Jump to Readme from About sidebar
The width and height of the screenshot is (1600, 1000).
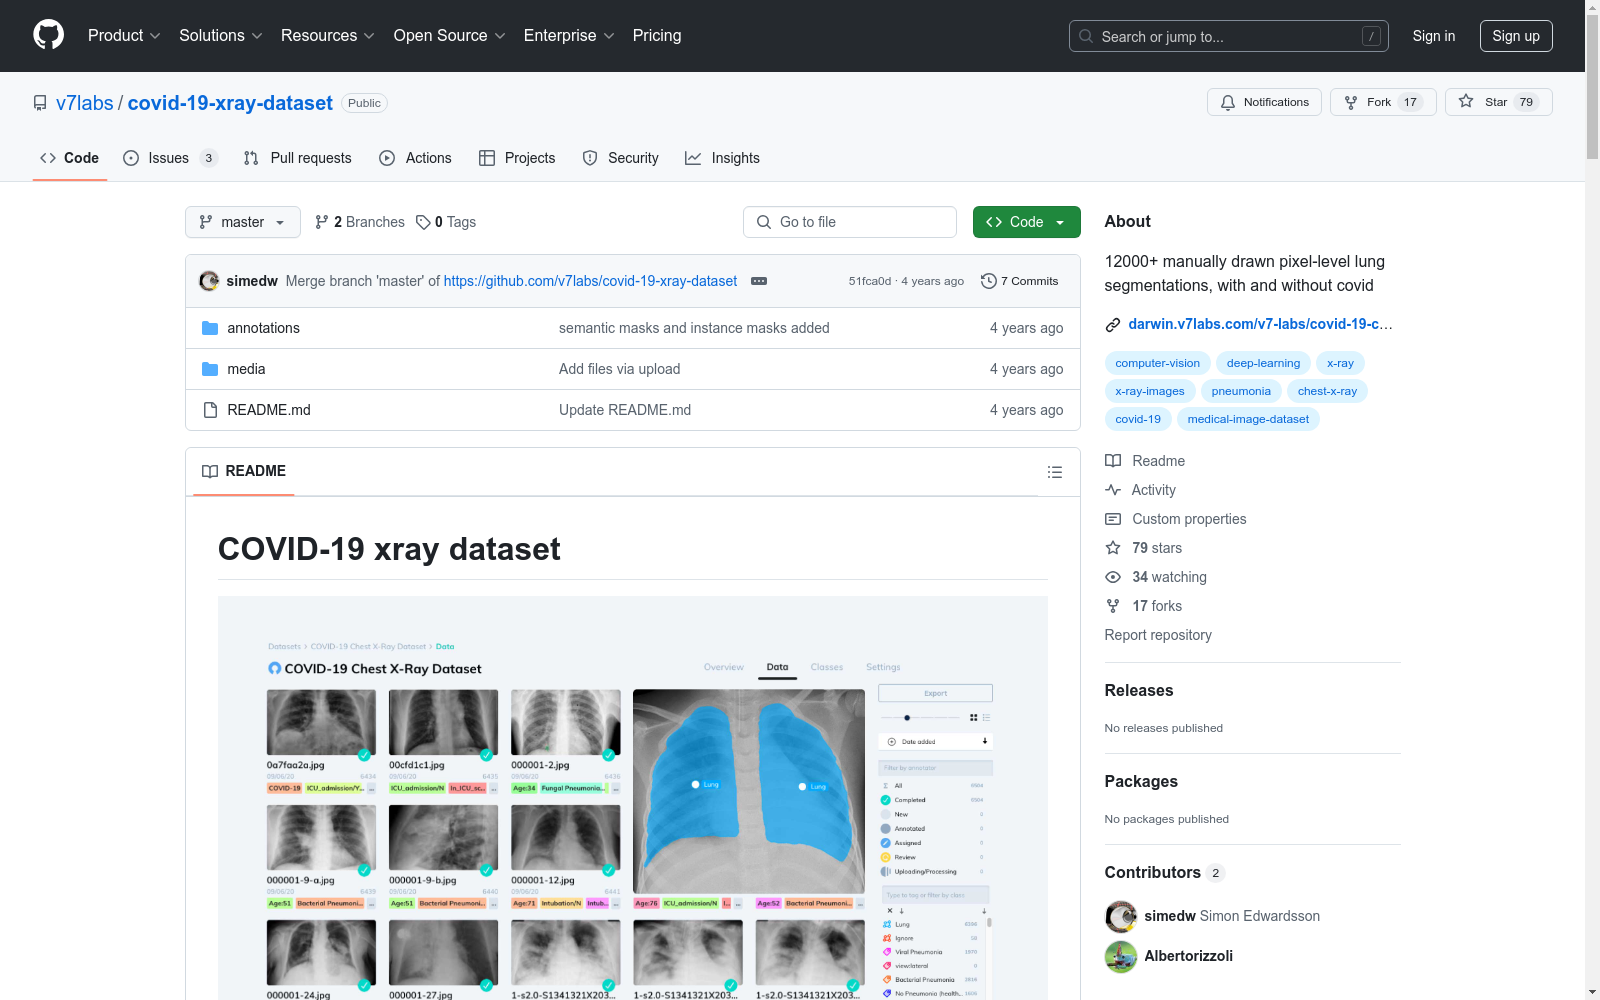[1145, 461]
